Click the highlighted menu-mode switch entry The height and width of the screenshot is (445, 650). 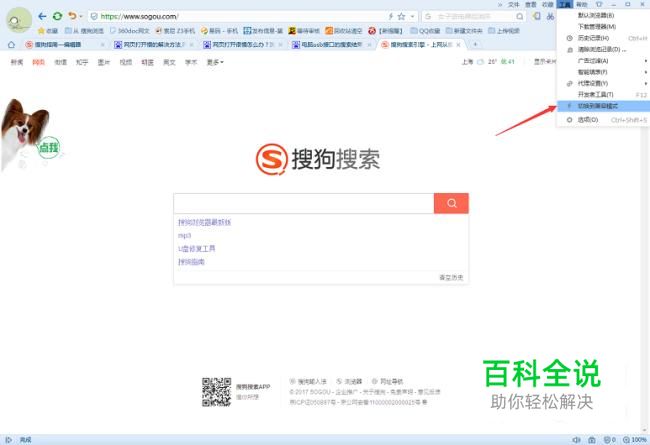point(603,106)
